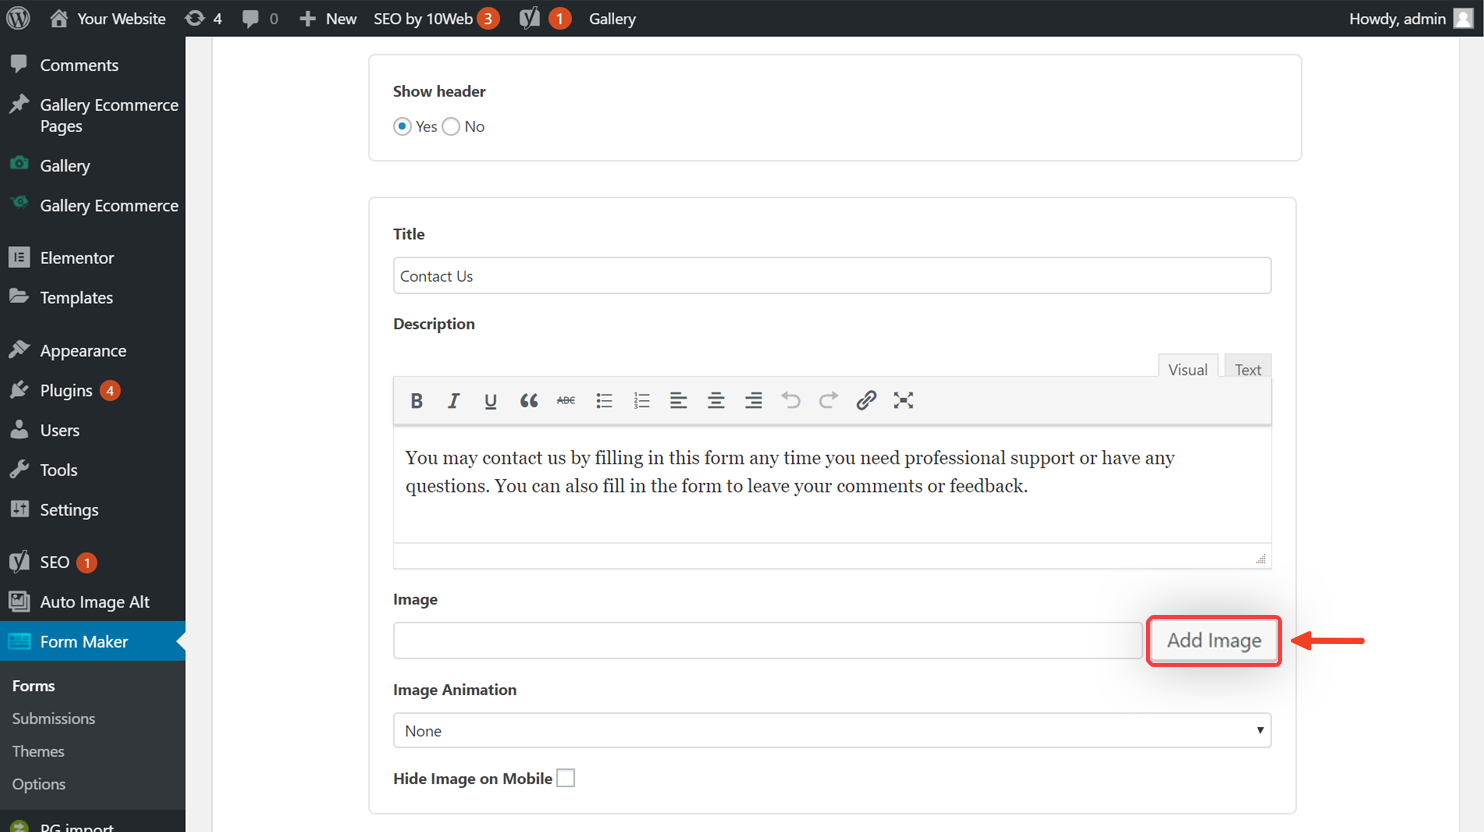Insert a numbered list

641,400
